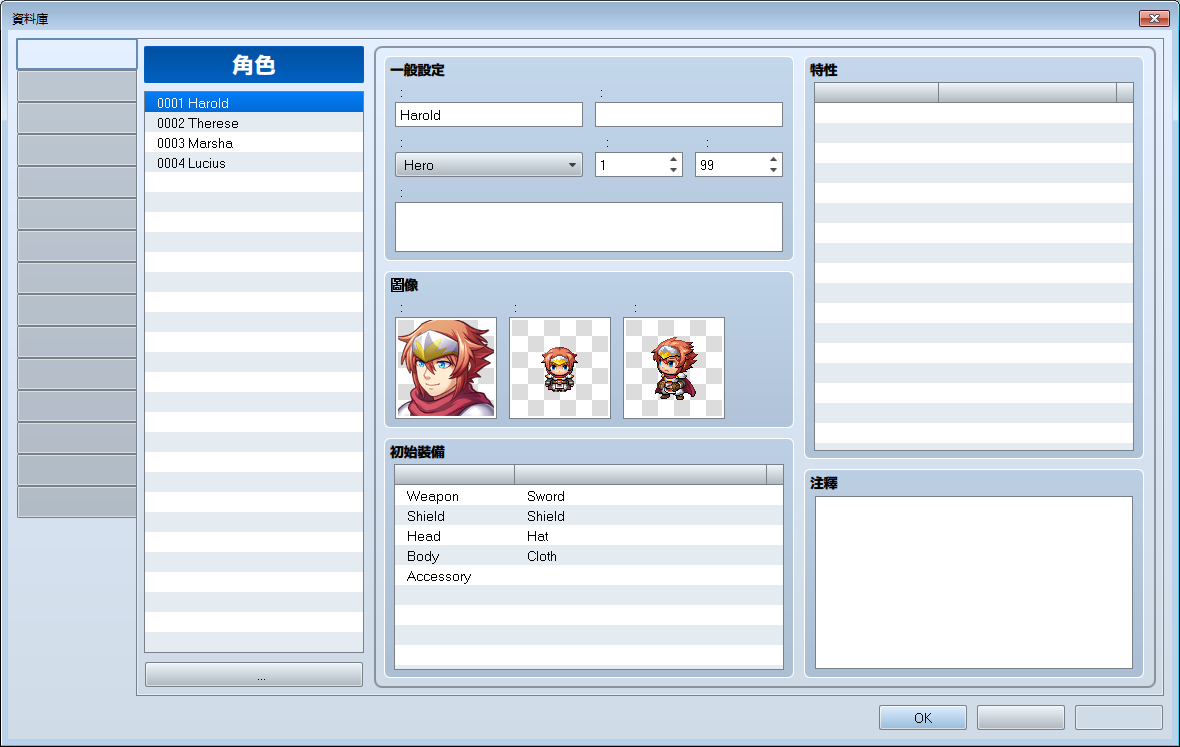The width and height of the screenshot is (1180, 747).
Task: Click the max level field showing 99
Action: pos(731,165)
